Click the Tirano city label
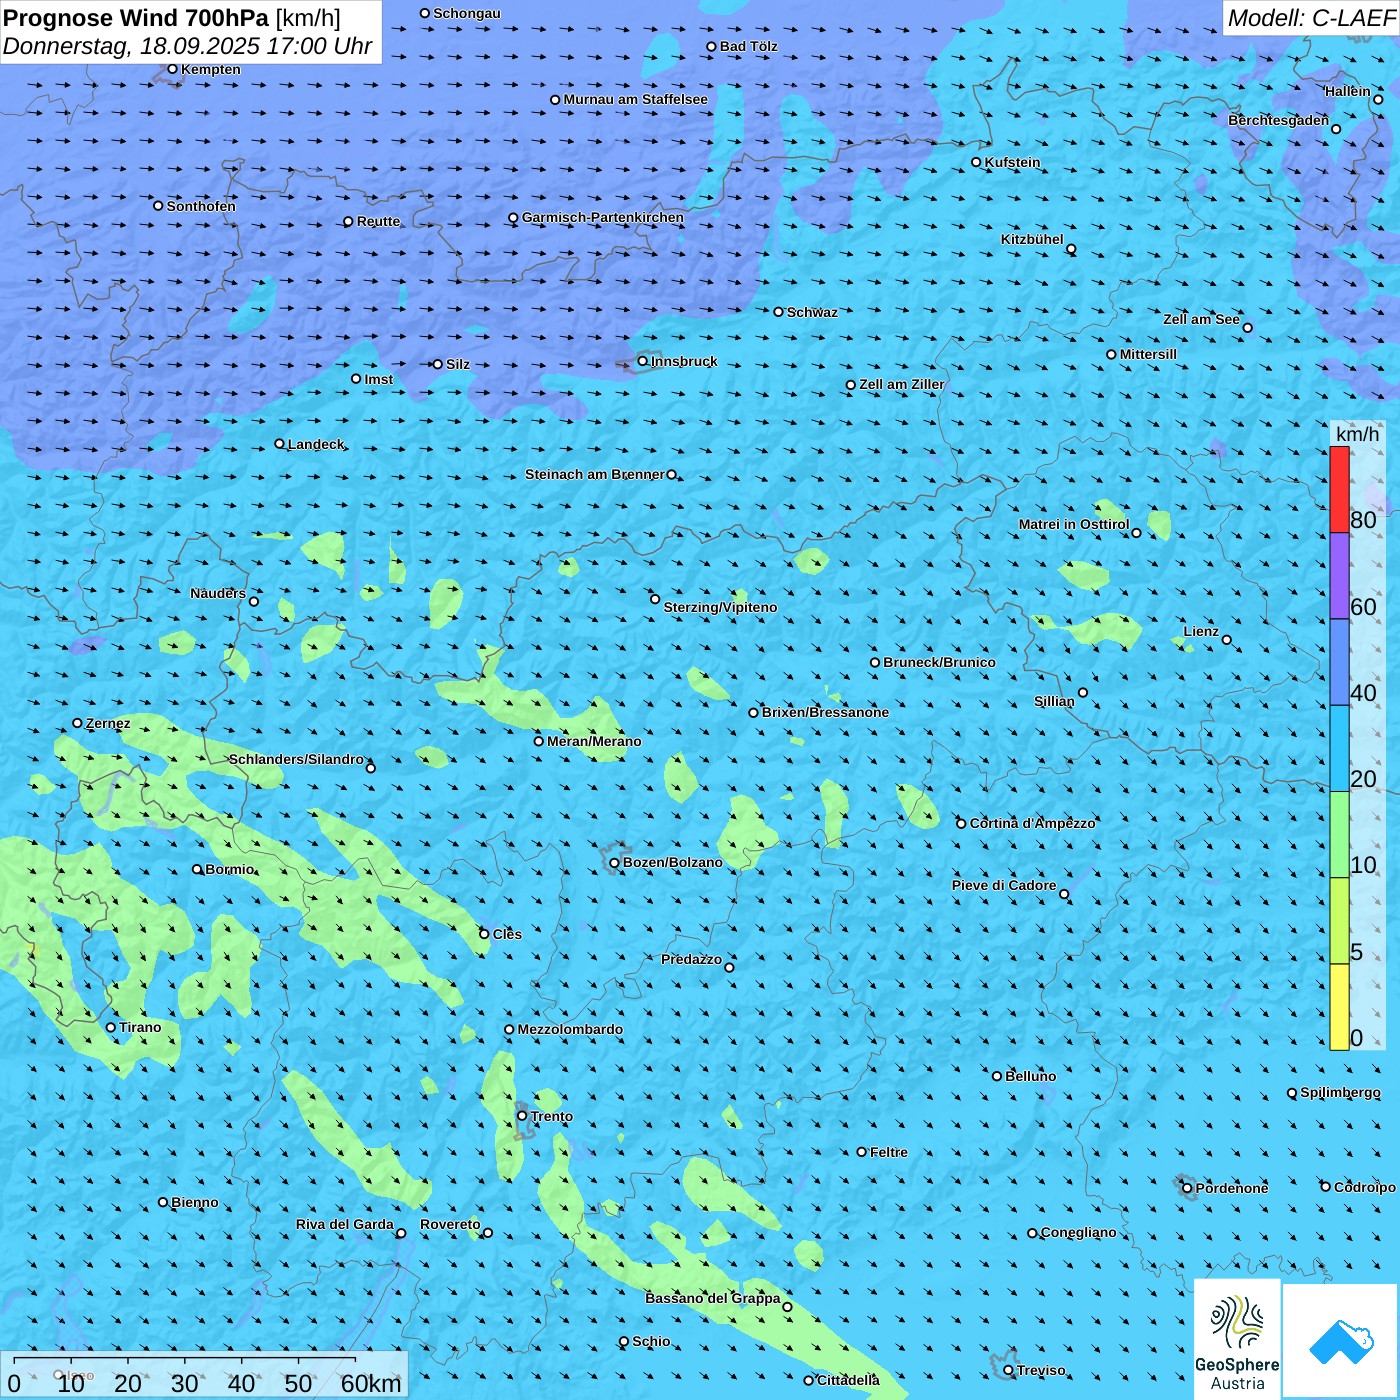Viewport: 1400px width, 1400px height. click(x=140, y=1027)
